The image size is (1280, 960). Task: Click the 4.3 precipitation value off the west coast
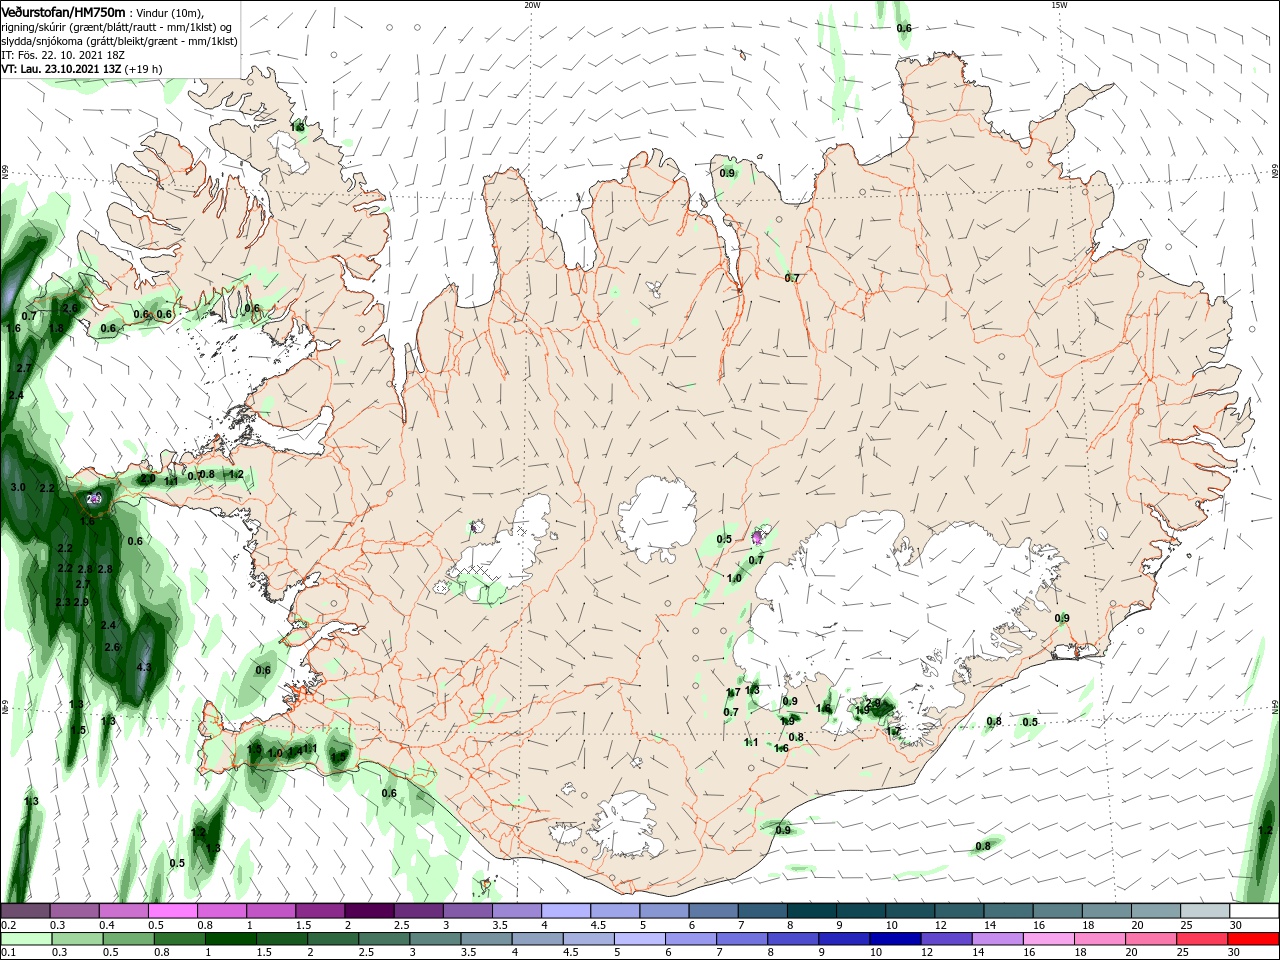click(x=143, y=667)
